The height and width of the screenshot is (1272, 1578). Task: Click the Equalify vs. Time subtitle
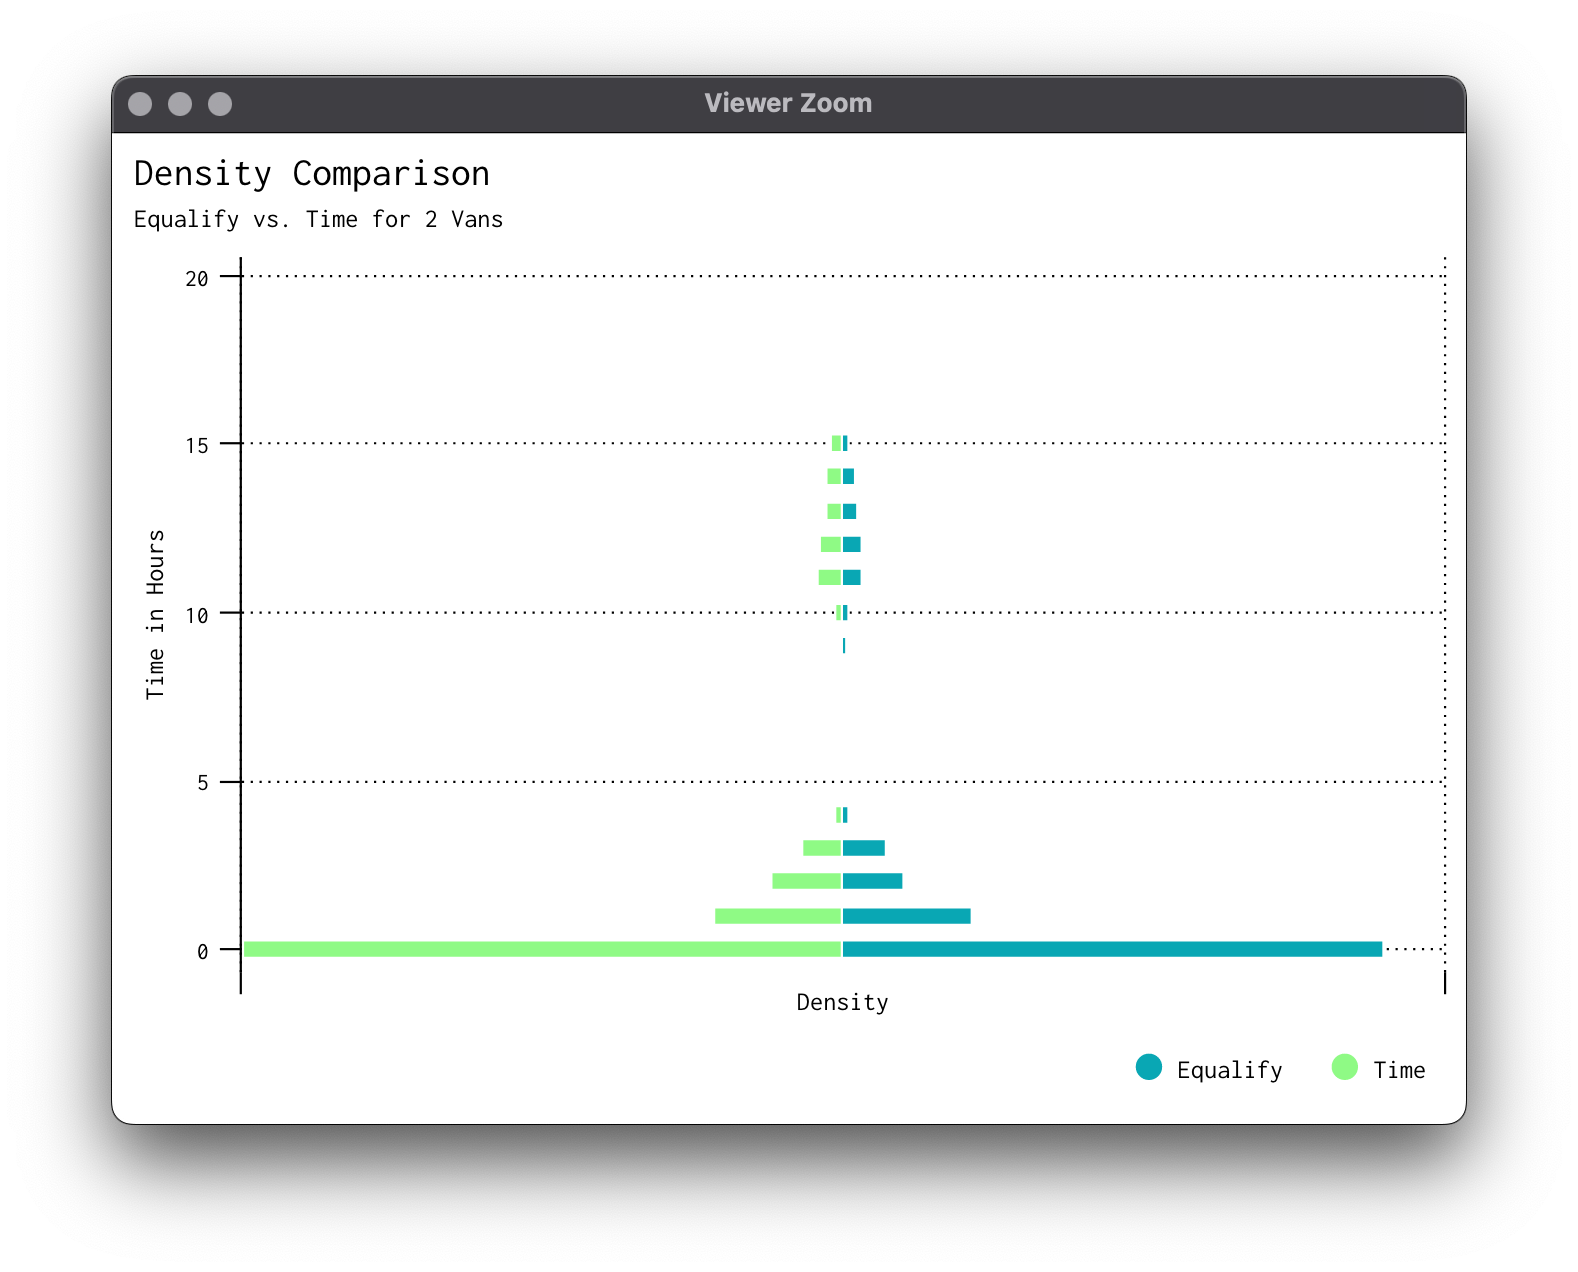(x=318, y=219)
